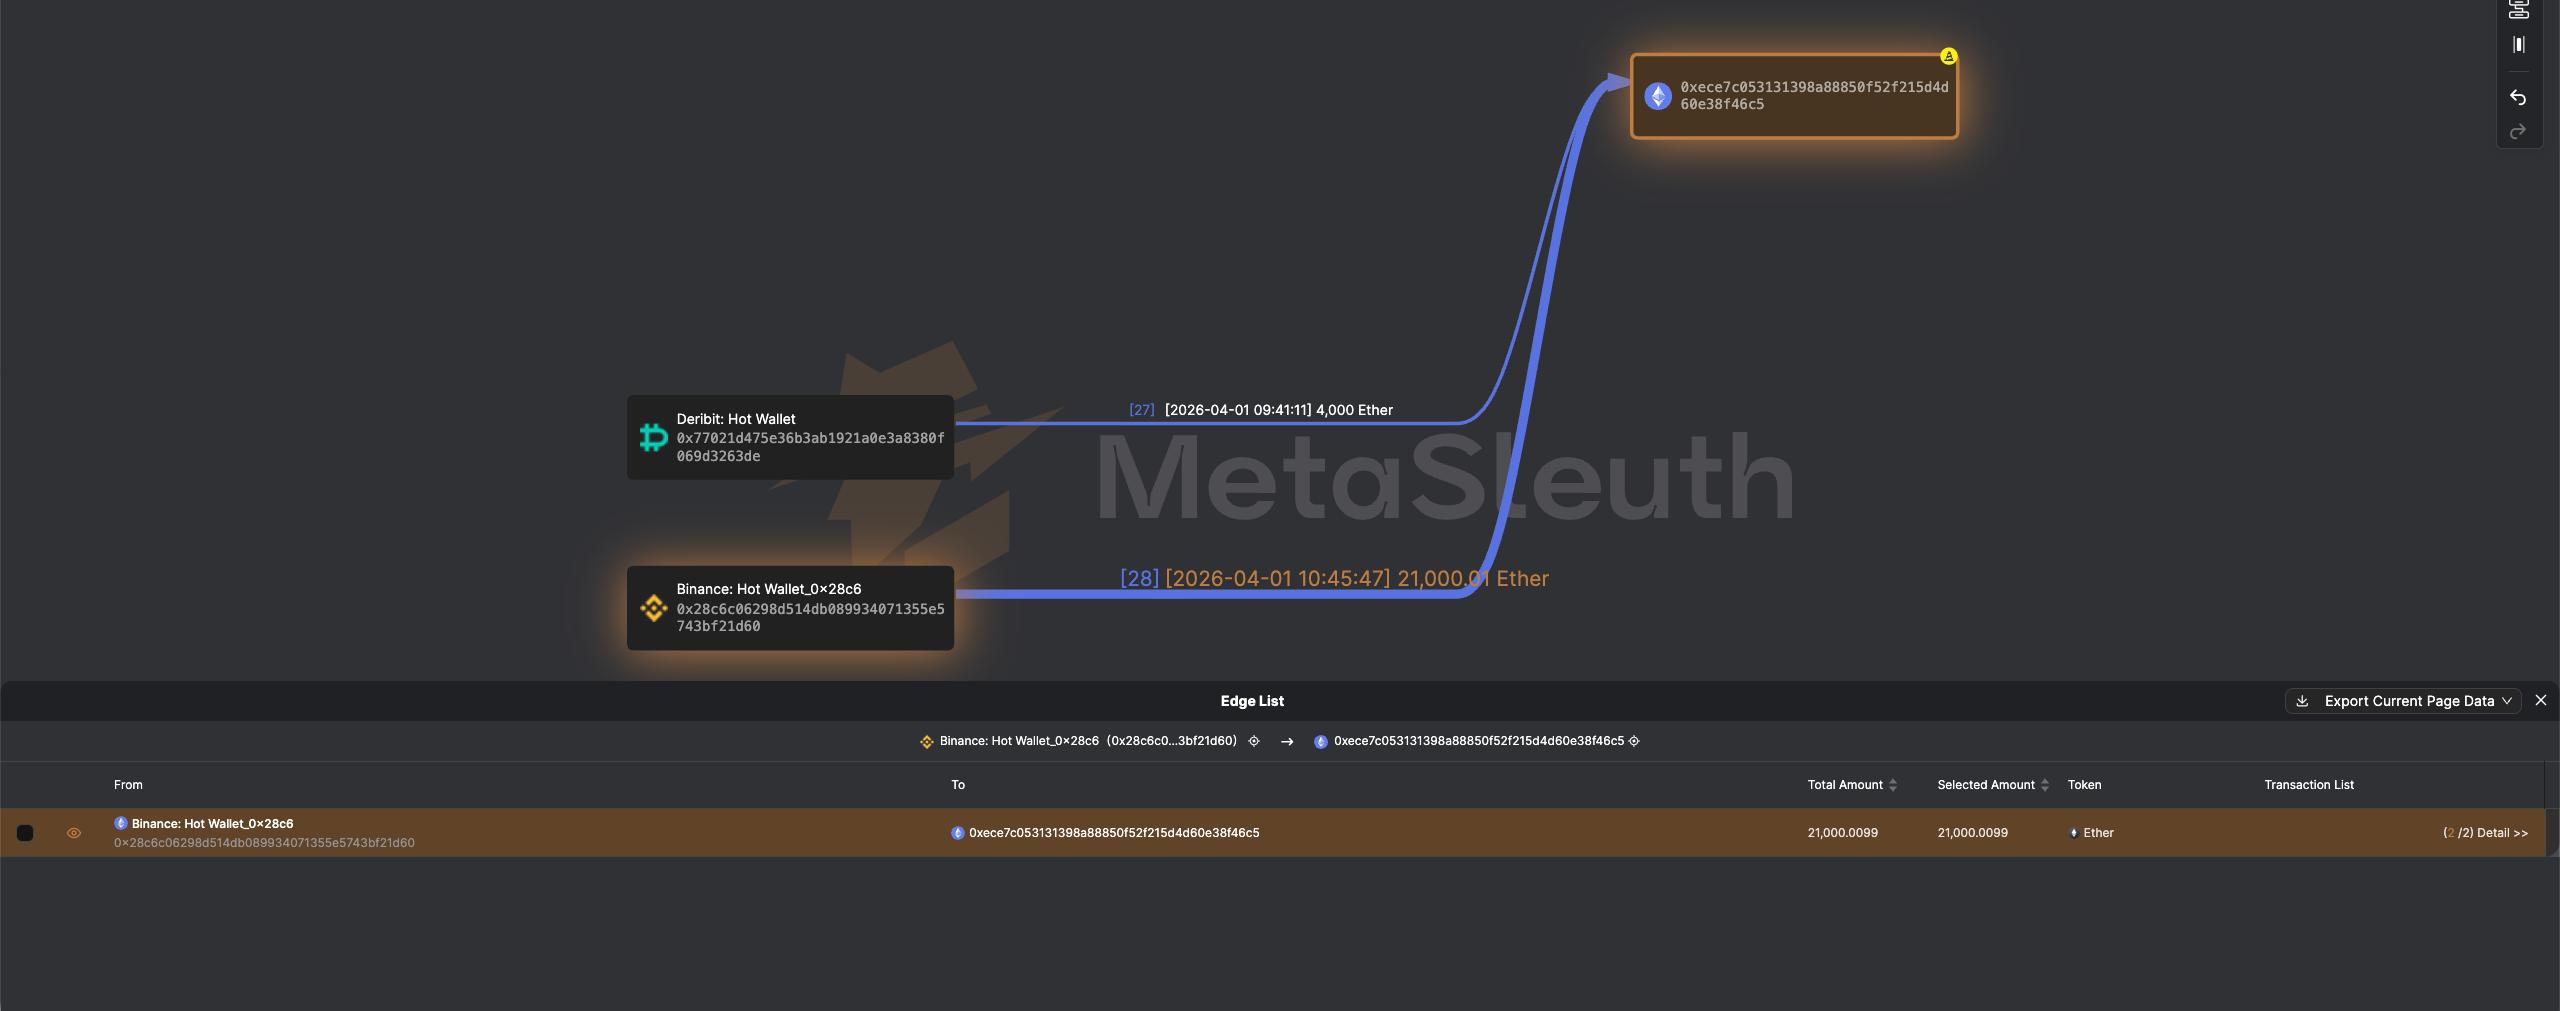This screenshot has height=1011, width=2560.
Task: Close the Edge List panel
Action: tap(2540, 700)
